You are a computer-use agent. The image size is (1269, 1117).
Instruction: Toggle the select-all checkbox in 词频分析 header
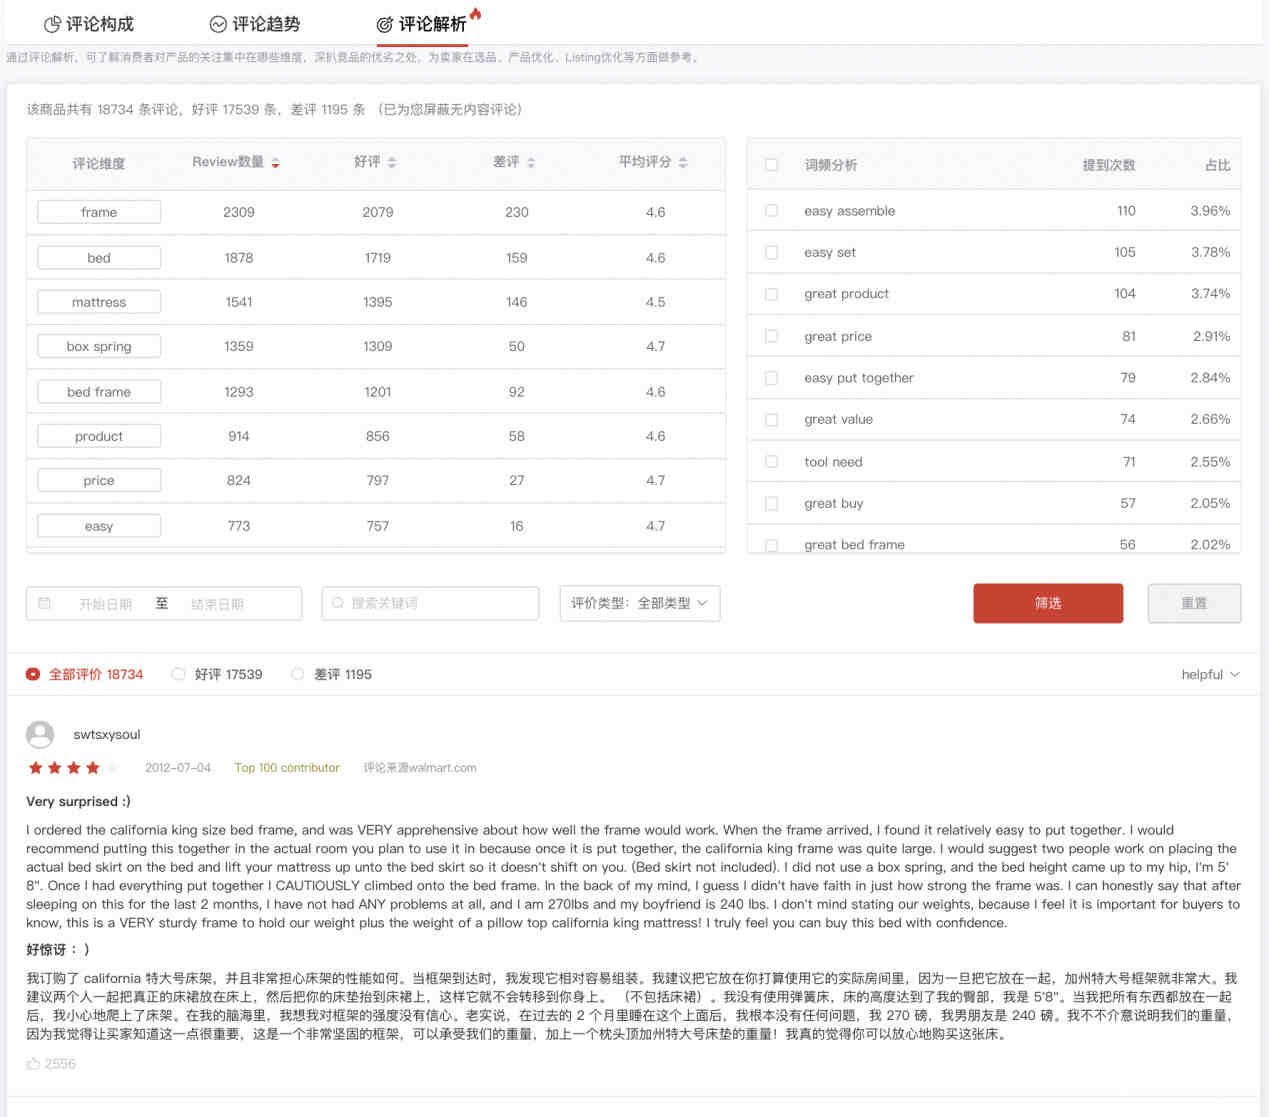(771, 165)
